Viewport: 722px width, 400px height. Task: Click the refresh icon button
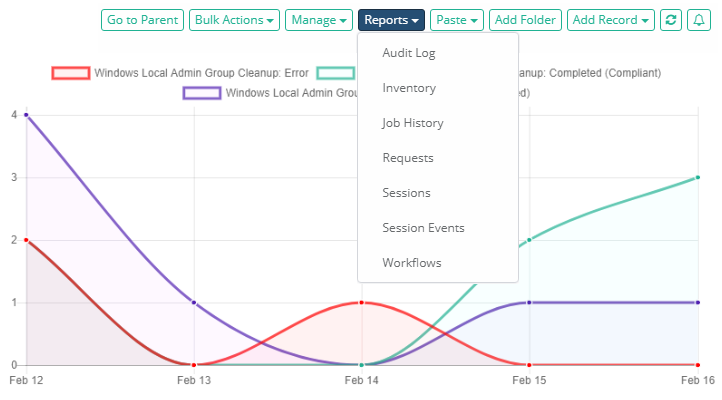[671, 20]
